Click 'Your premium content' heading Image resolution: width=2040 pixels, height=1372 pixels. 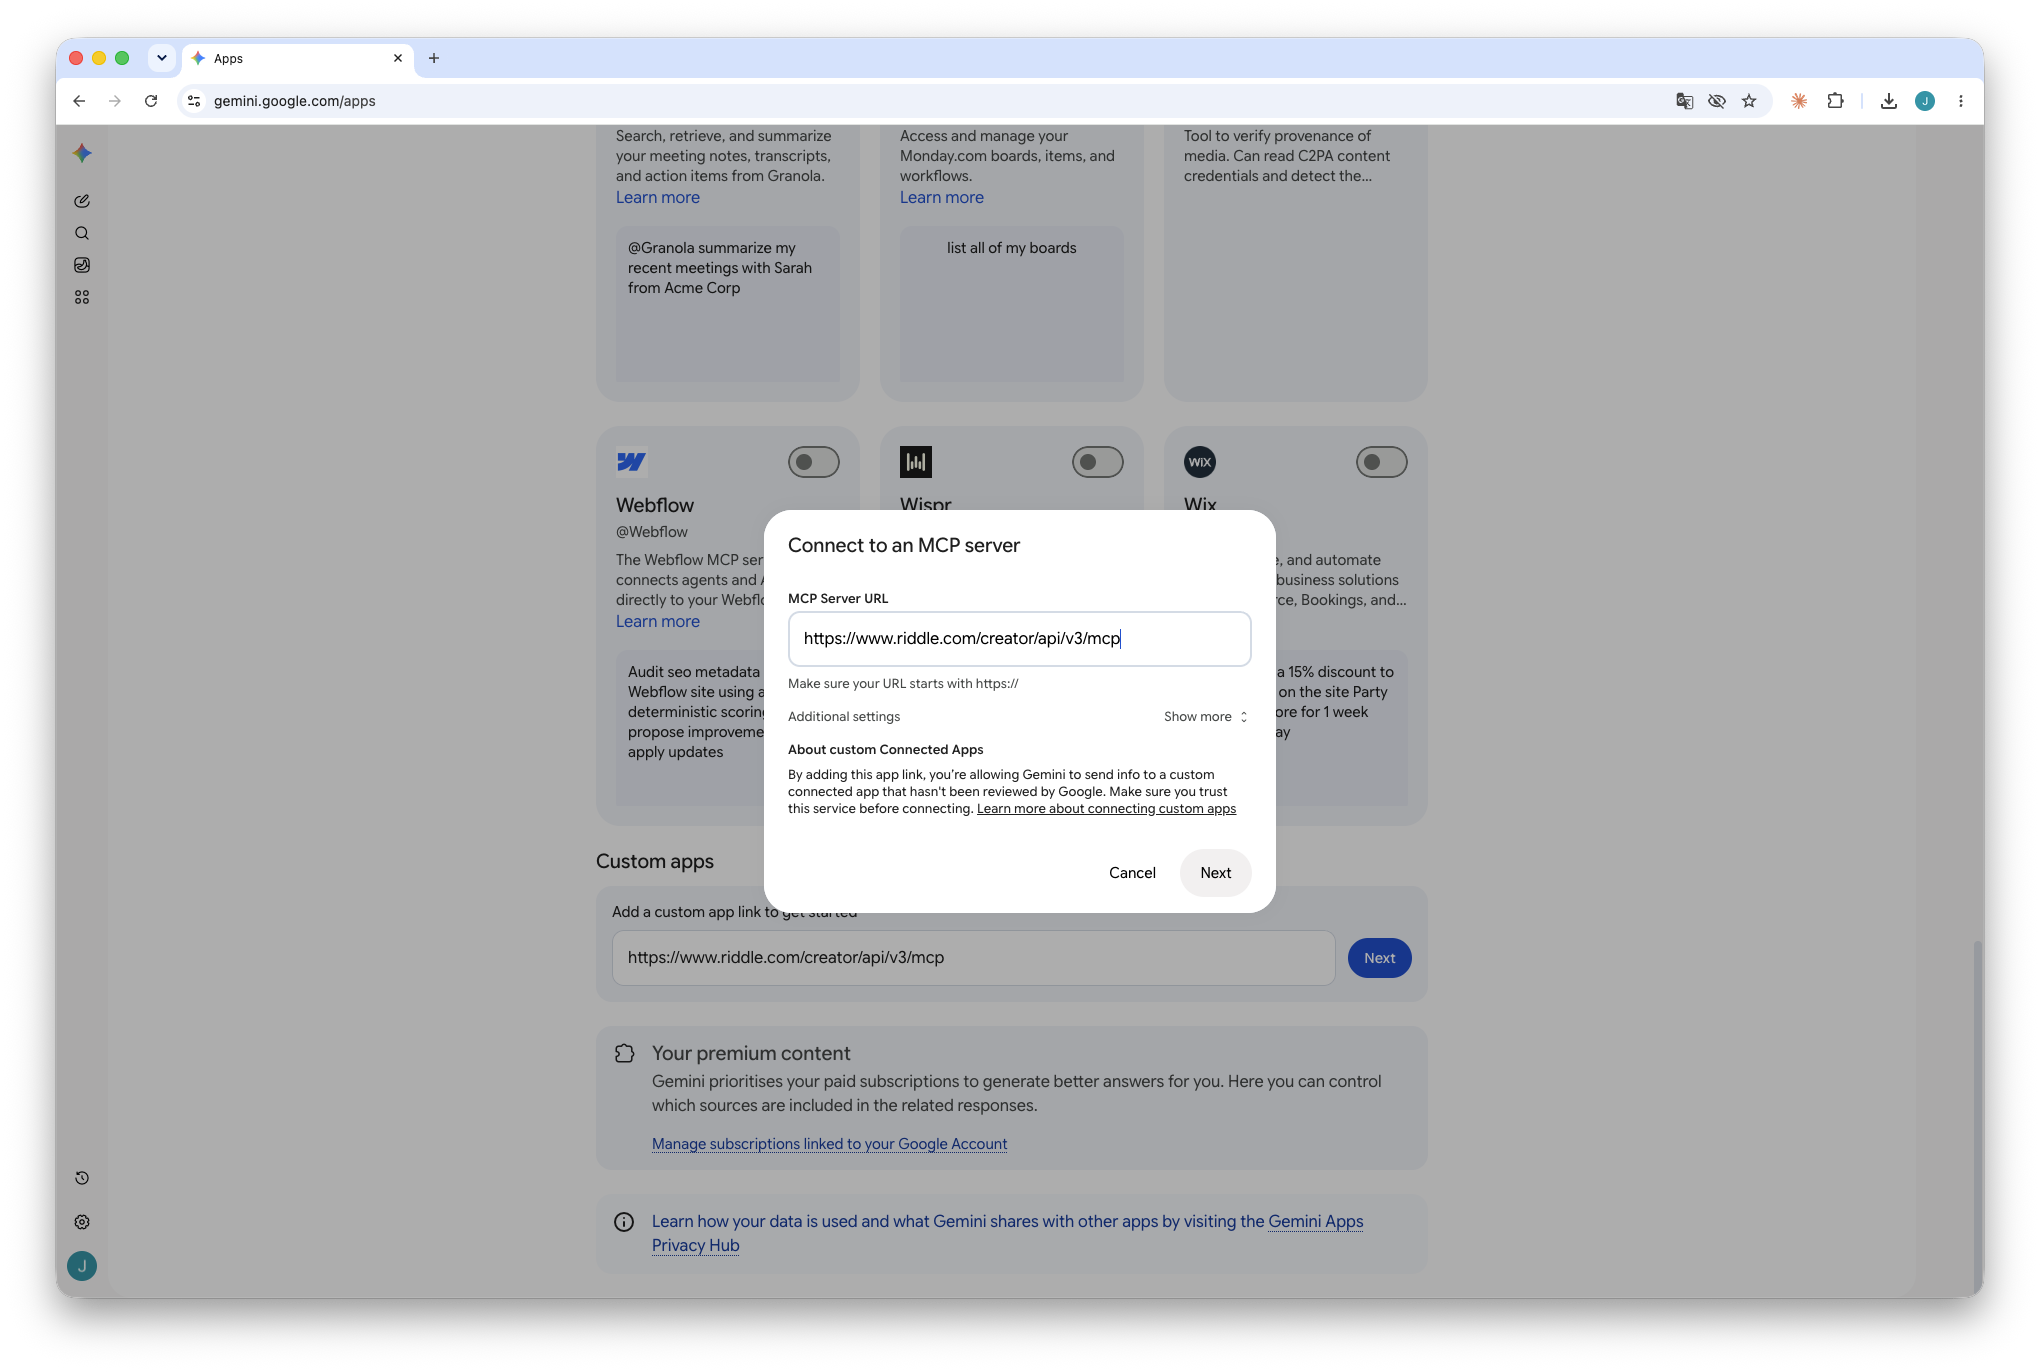click(x=751, y=1053)
